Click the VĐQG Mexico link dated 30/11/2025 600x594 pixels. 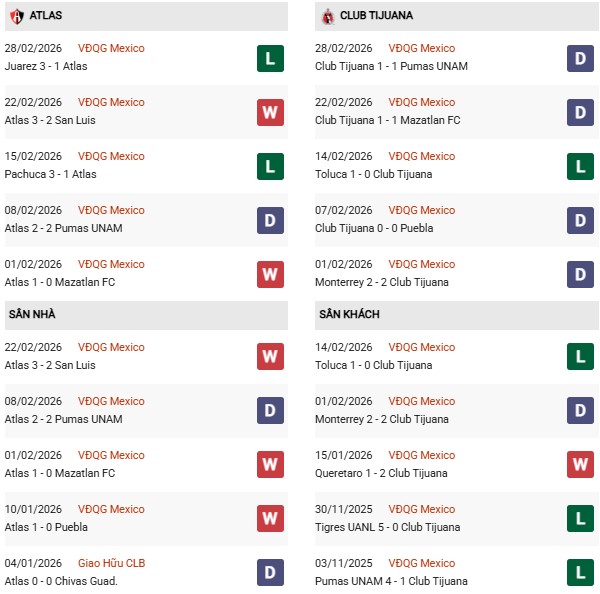(x=422, y=509)
